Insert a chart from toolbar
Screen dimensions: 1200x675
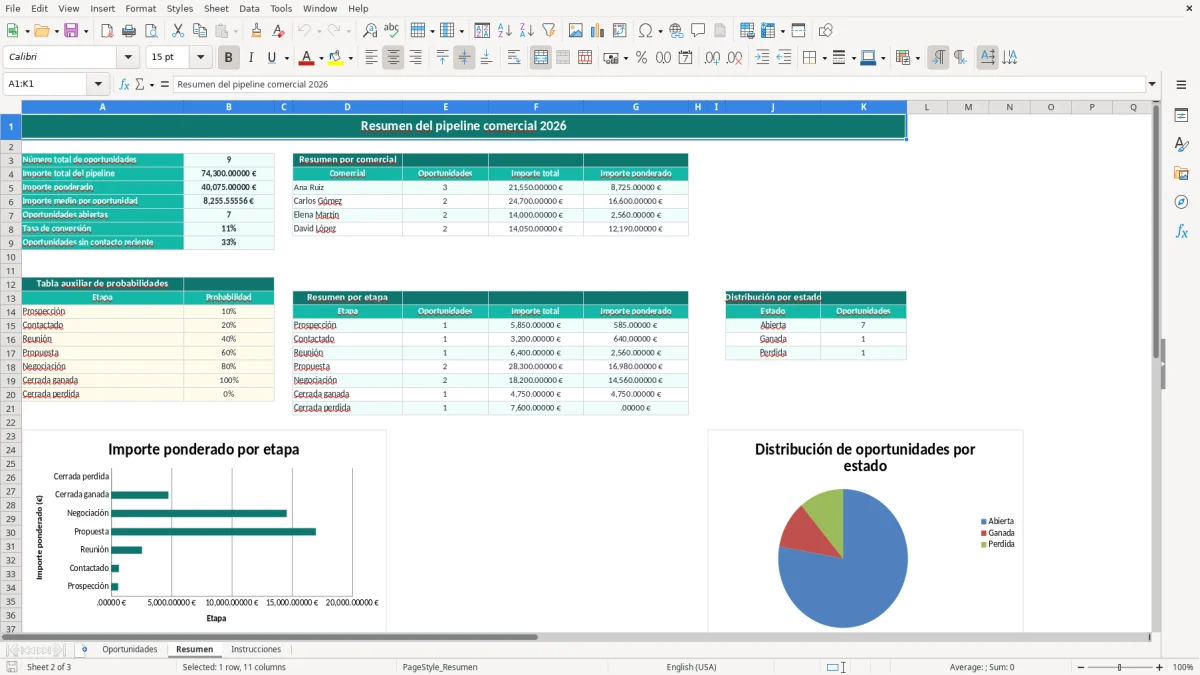[598, 31]
